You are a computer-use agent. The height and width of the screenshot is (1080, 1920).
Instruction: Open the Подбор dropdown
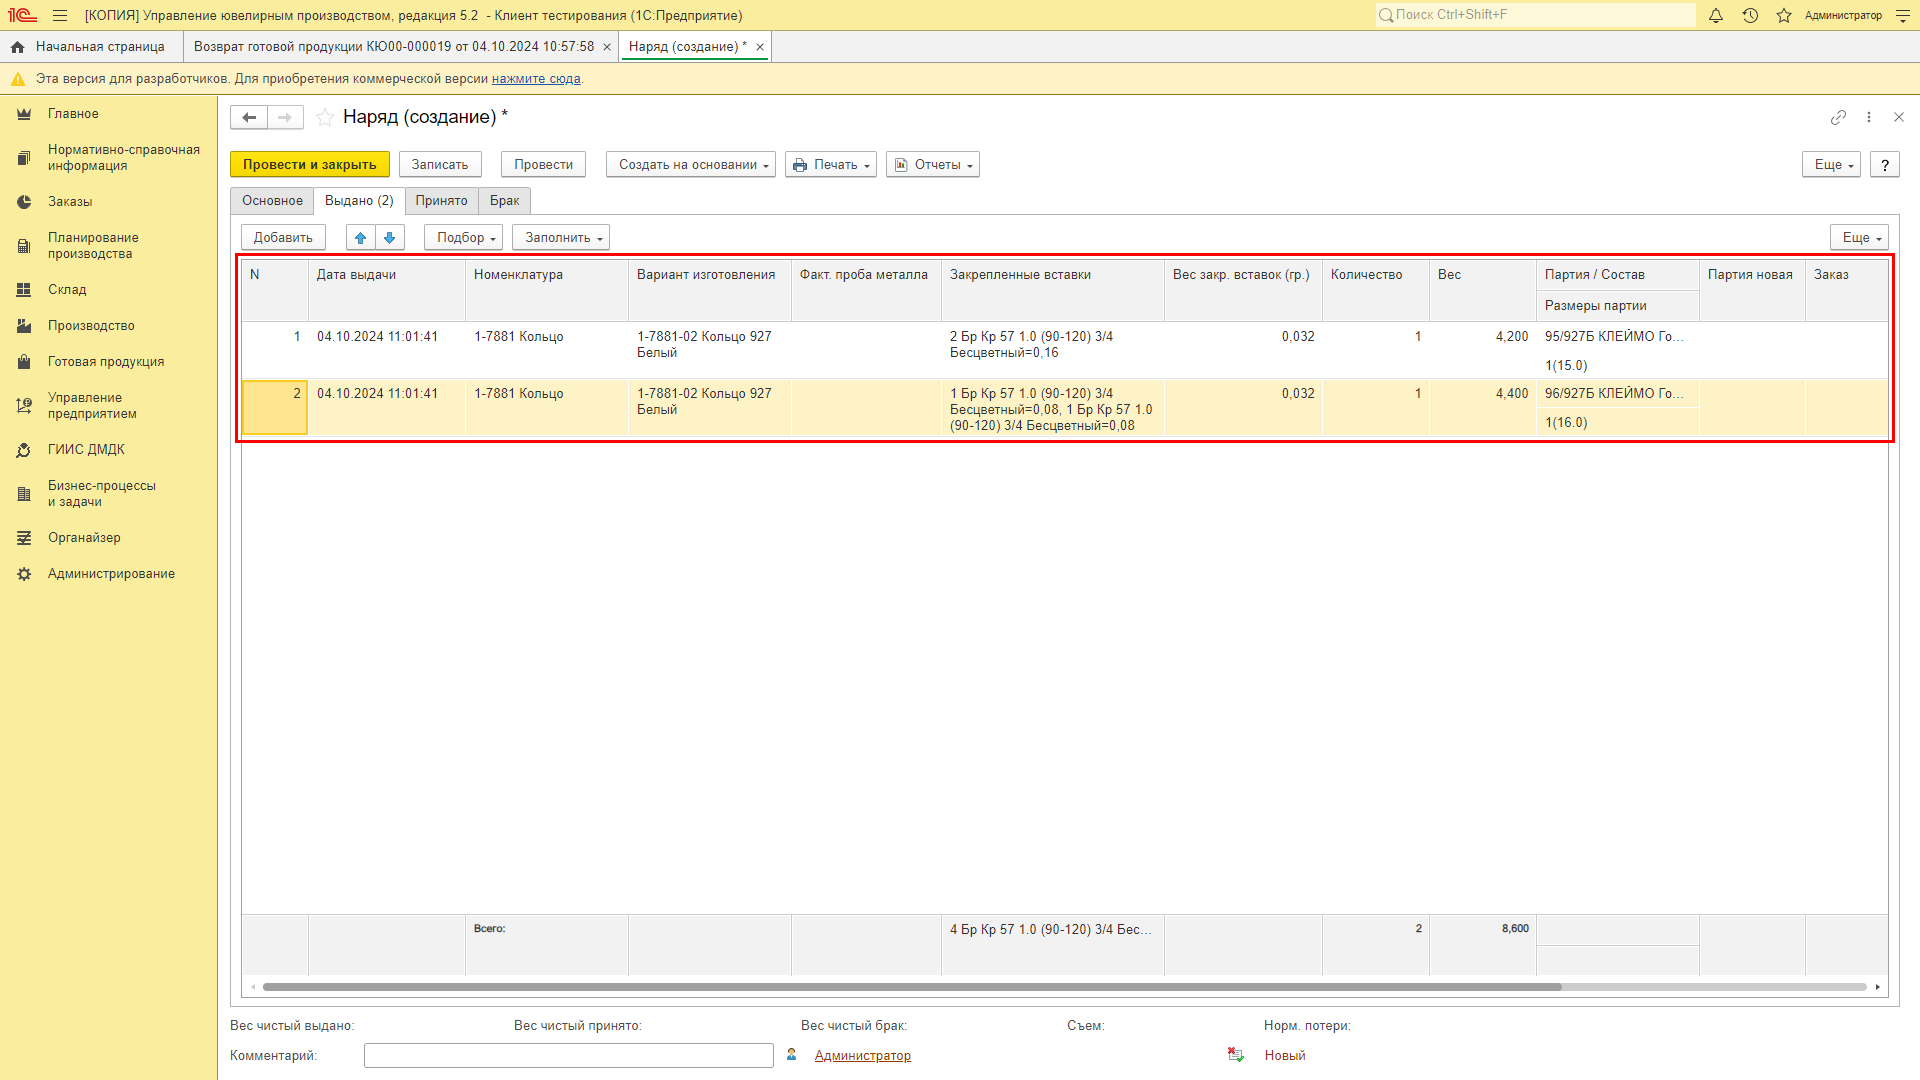pos(464,237)
